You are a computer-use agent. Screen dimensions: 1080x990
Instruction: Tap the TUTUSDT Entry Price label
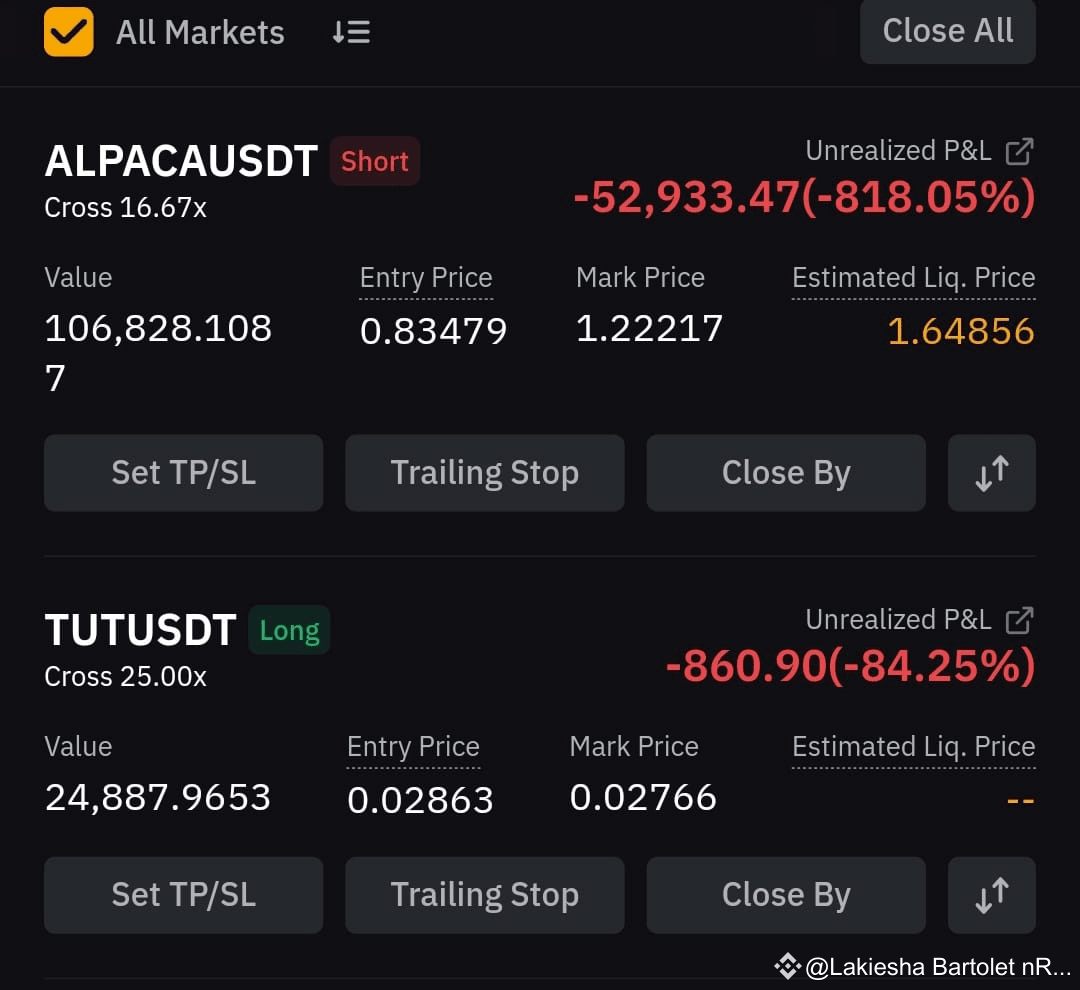tap(413, 747)
